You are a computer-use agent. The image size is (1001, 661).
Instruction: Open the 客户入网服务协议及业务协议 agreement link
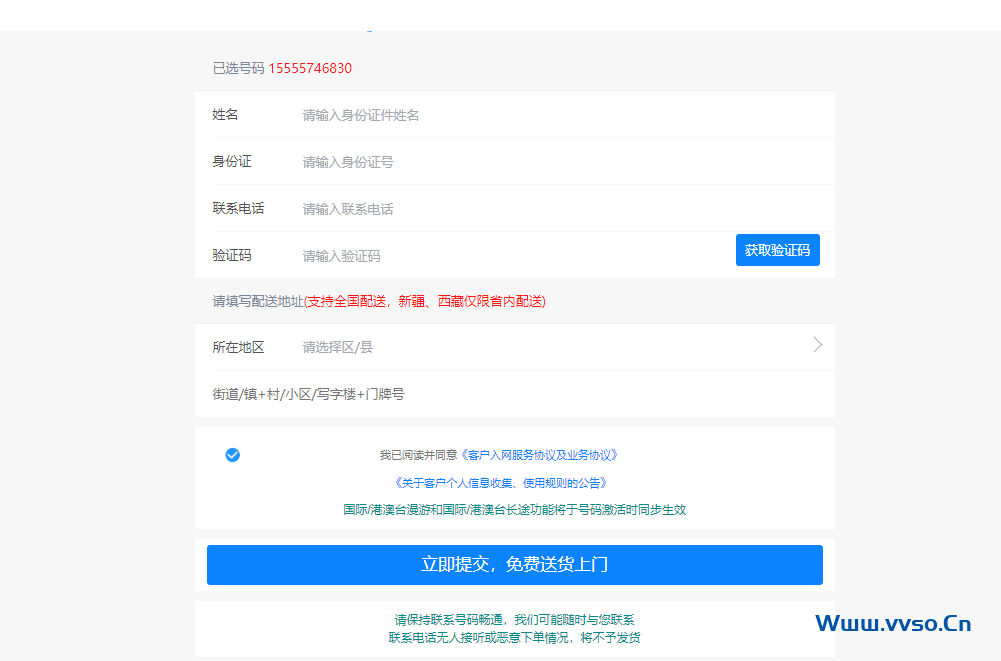click(541, 454)
